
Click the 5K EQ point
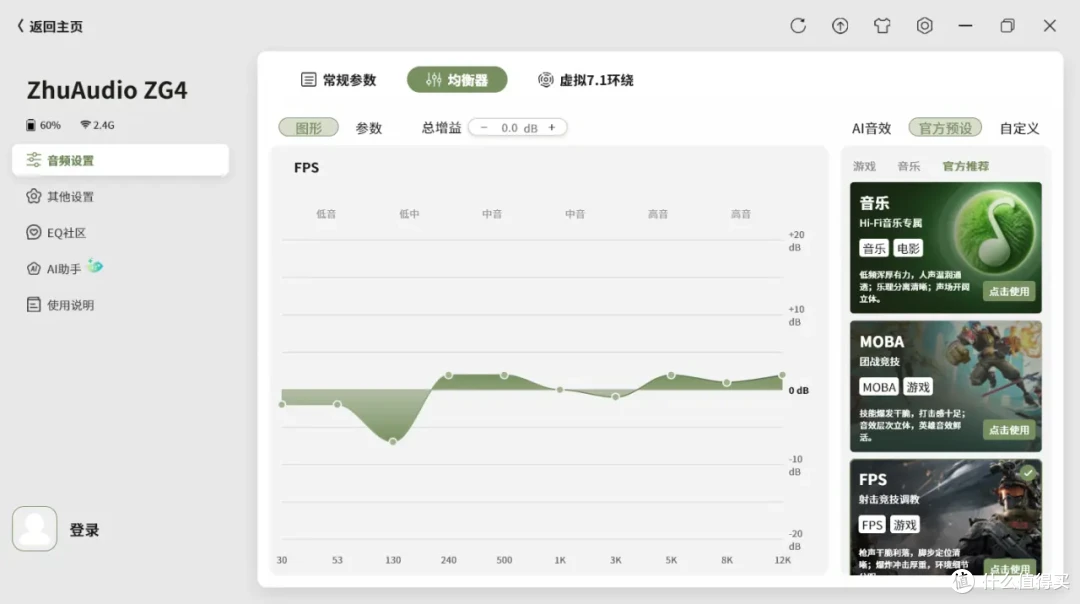[671, 375]
